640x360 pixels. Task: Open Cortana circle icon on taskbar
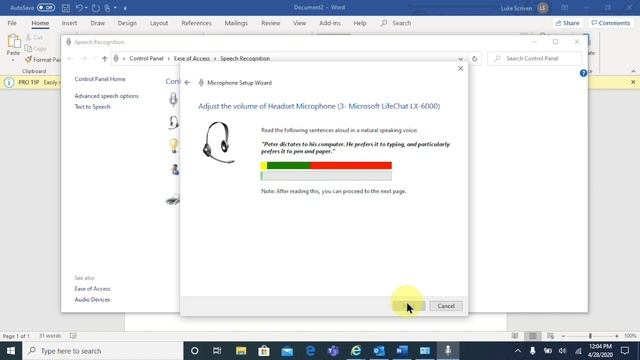[195, 351]
